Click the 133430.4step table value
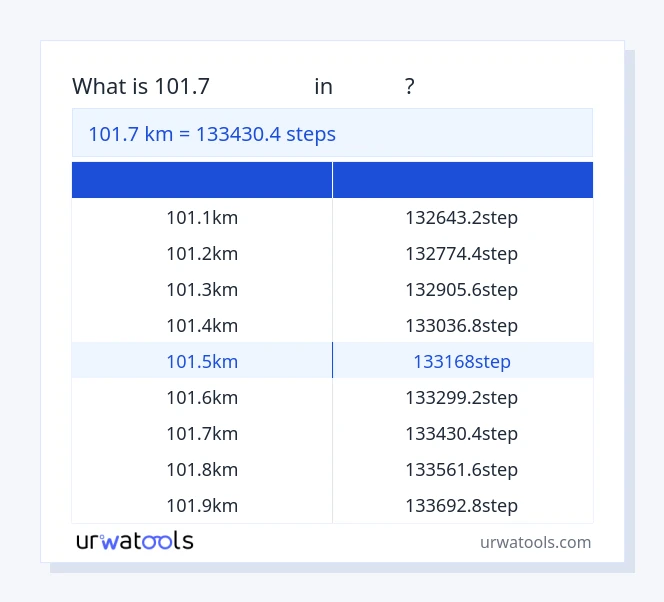The image size is (664, 602). point(461,433)
